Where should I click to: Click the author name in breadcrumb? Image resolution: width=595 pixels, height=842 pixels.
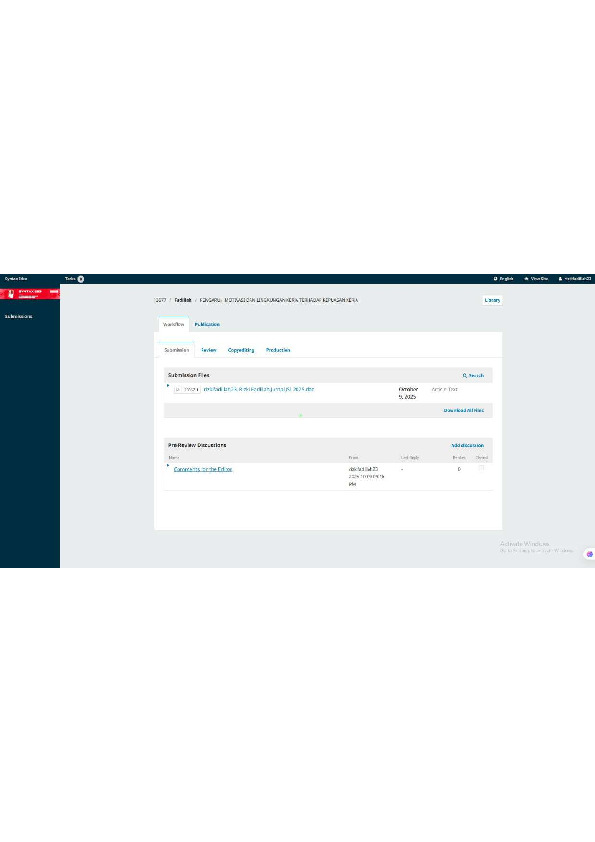pos(183,300)
